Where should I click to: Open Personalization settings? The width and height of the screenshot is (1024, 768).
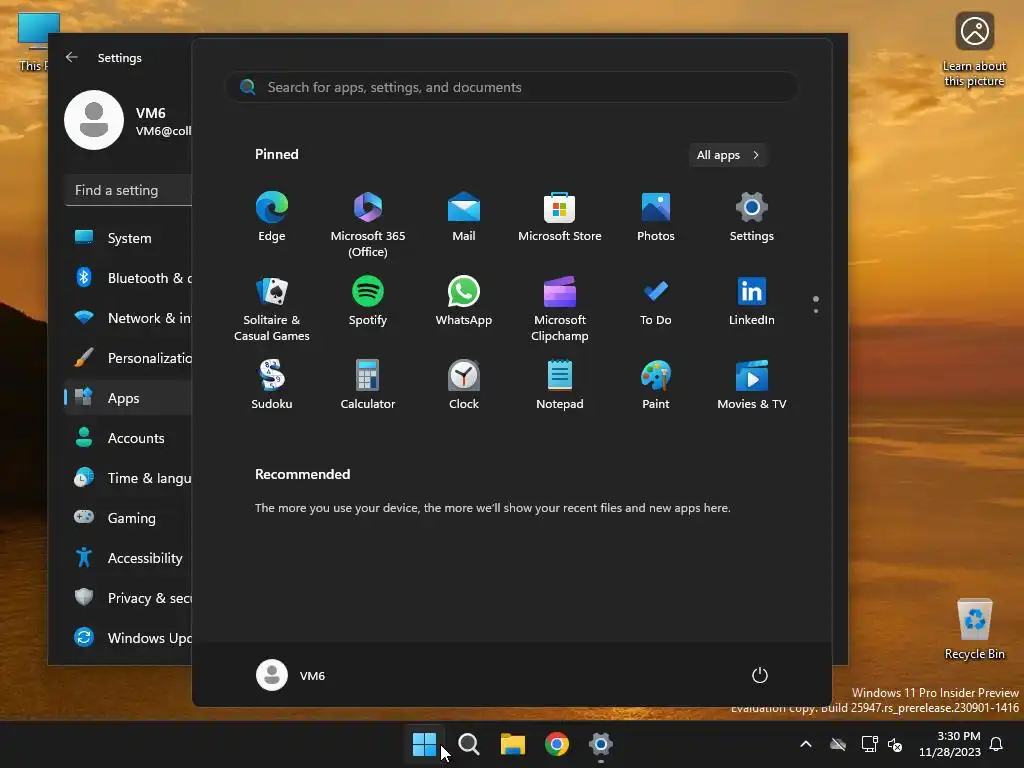tap(129, 357)
